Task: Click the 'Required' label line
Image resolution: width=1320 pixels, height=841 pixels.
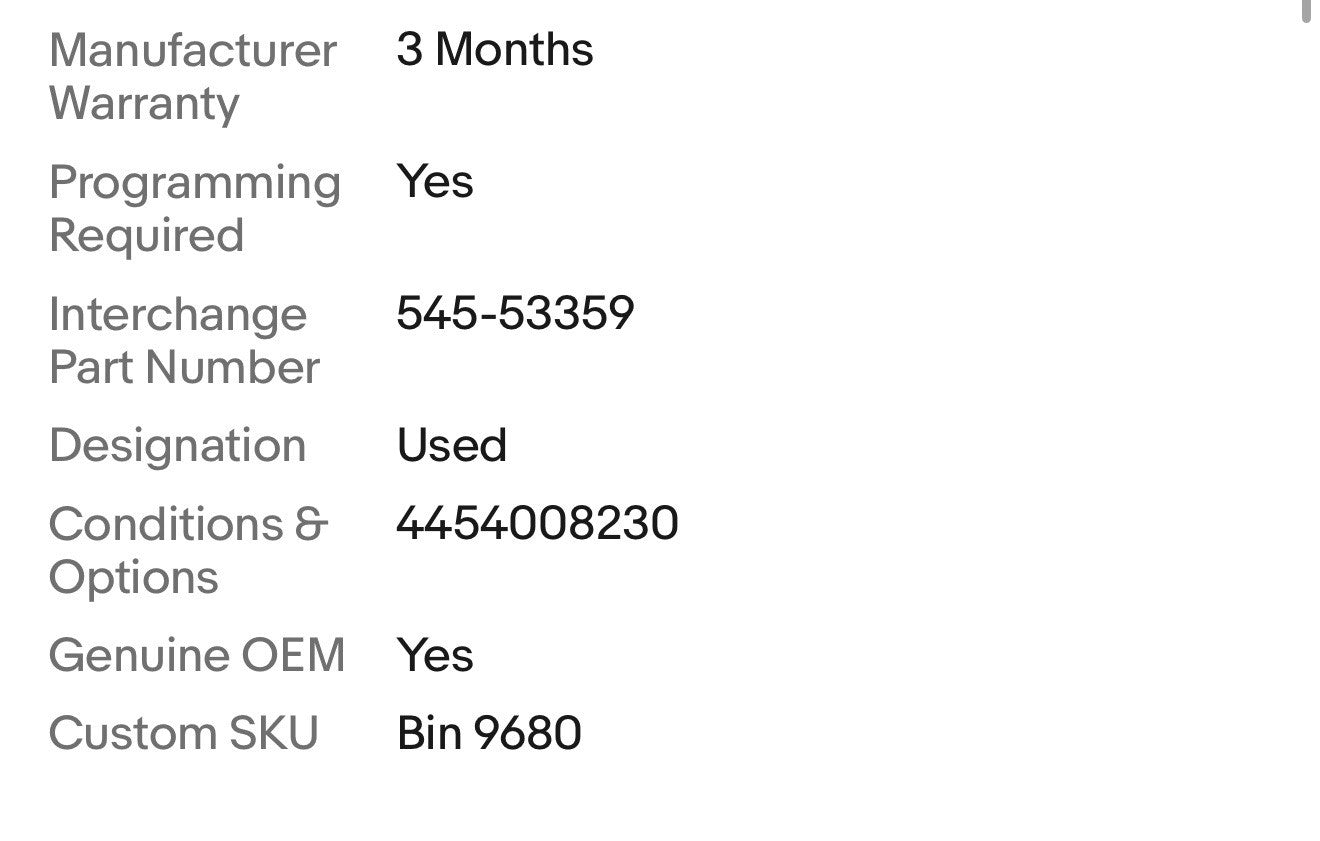Action: 146,236
